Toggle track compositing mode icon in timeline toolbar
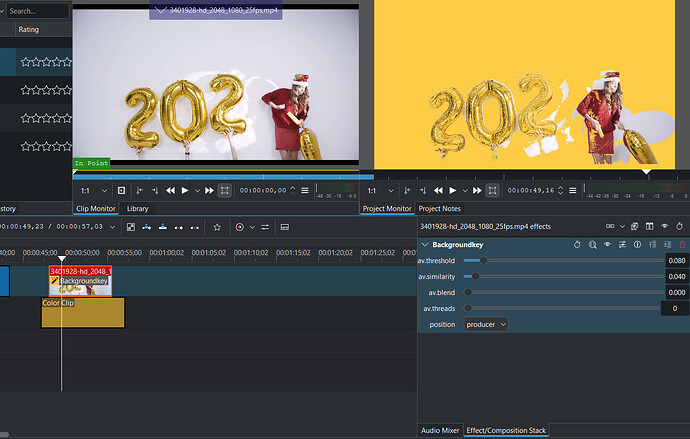Screen dimensions: 690x439 131,227
